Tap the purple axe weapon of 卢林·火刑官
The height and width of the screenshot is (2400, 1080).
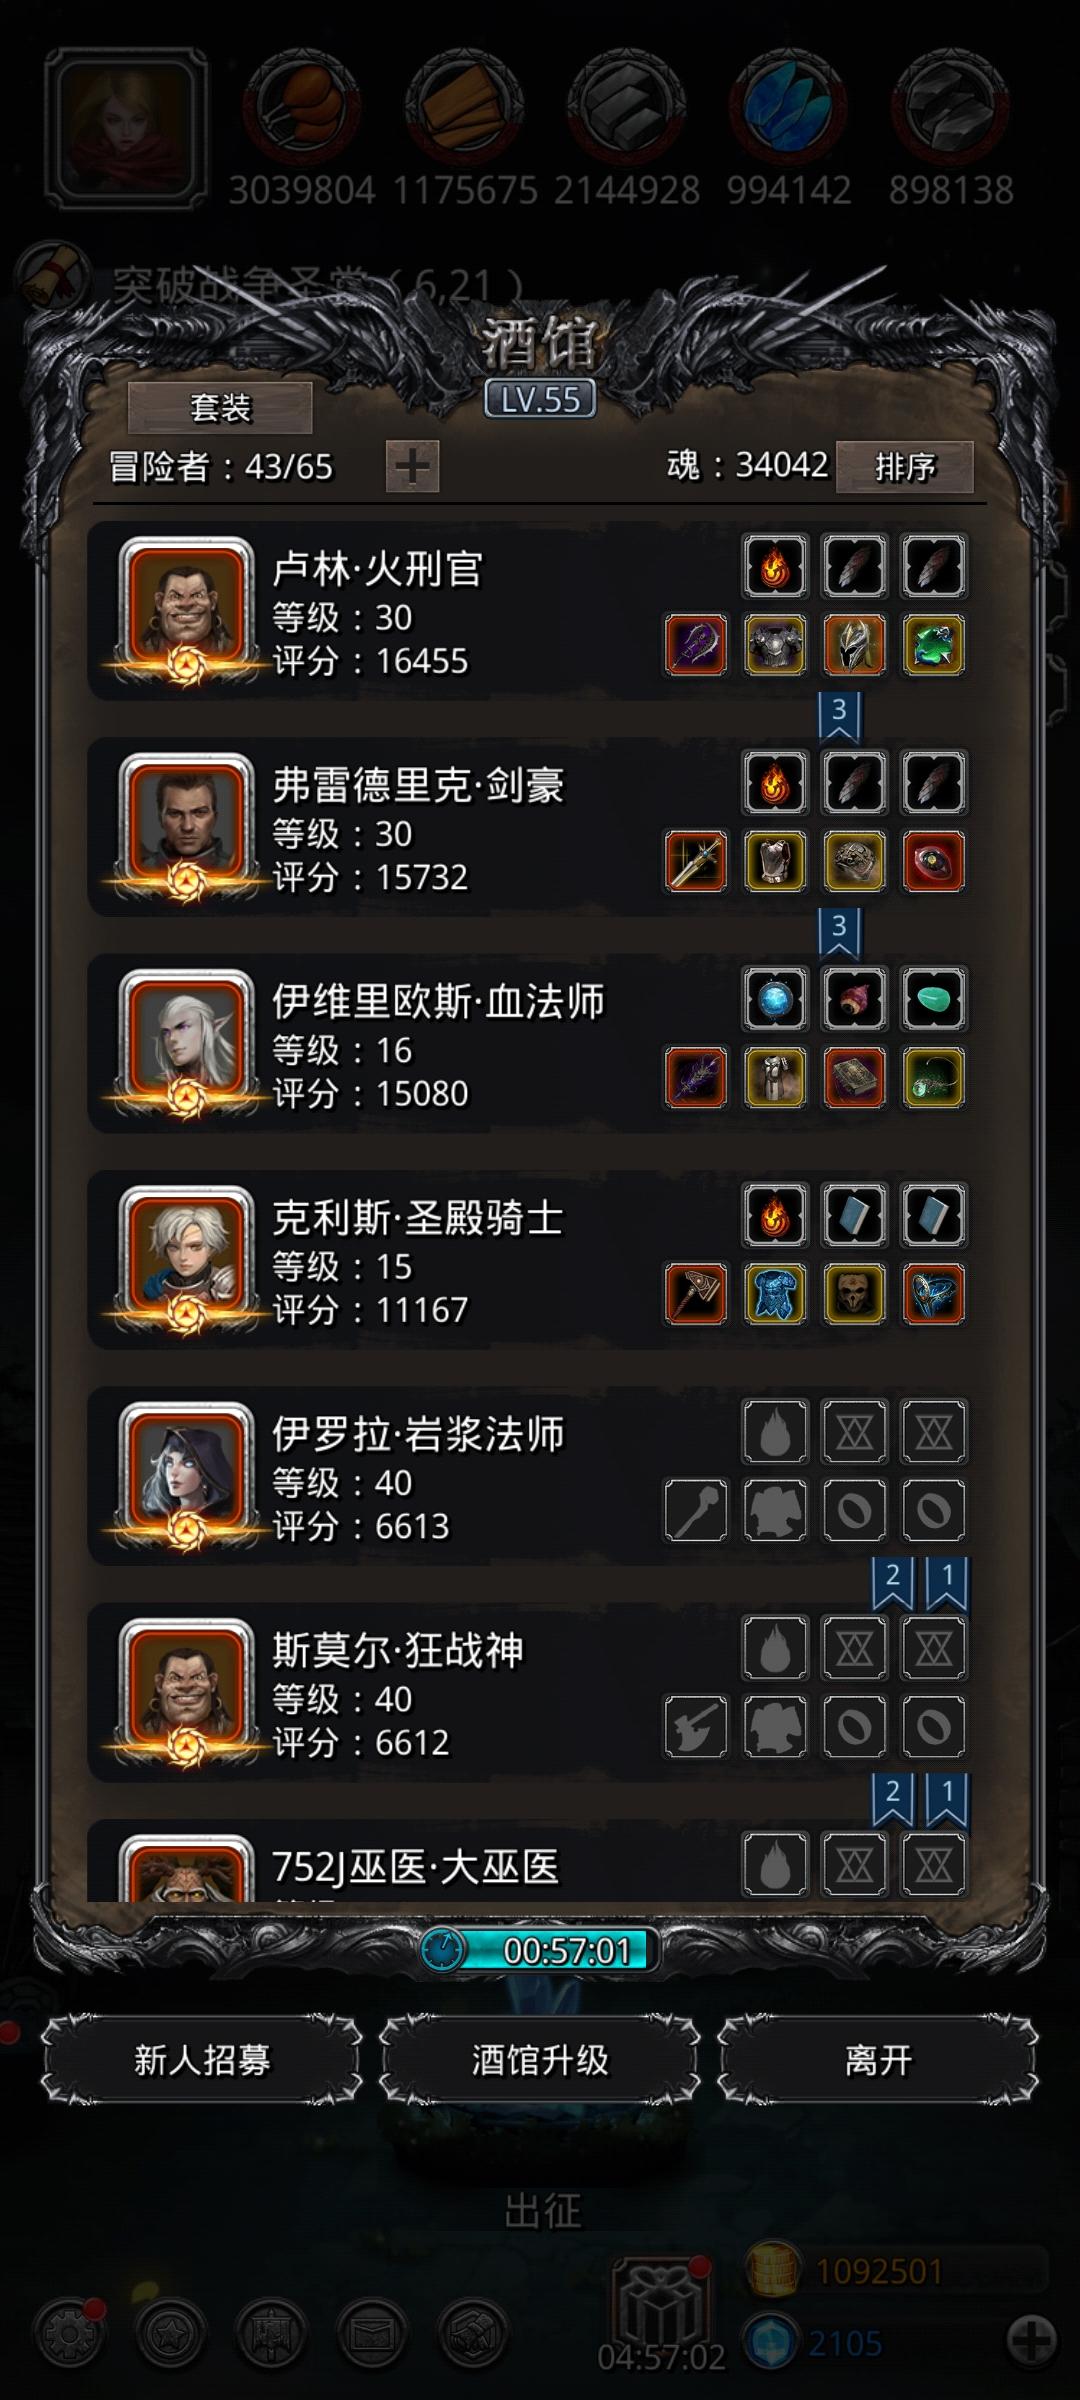(x=696, y=645)
